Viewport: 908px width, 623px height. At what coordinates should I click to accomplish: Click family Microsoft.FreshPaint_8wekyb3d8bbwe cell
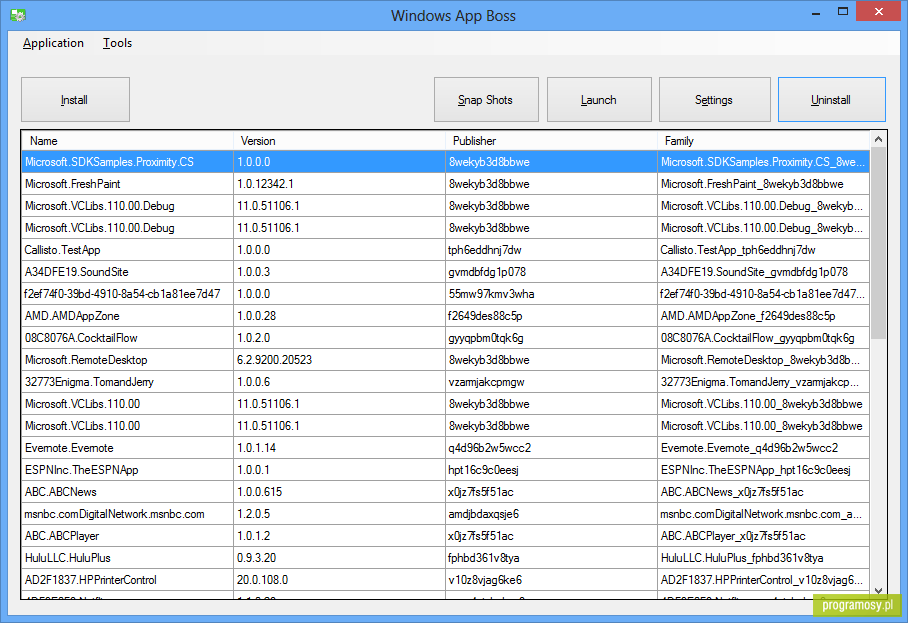[763, 184]
